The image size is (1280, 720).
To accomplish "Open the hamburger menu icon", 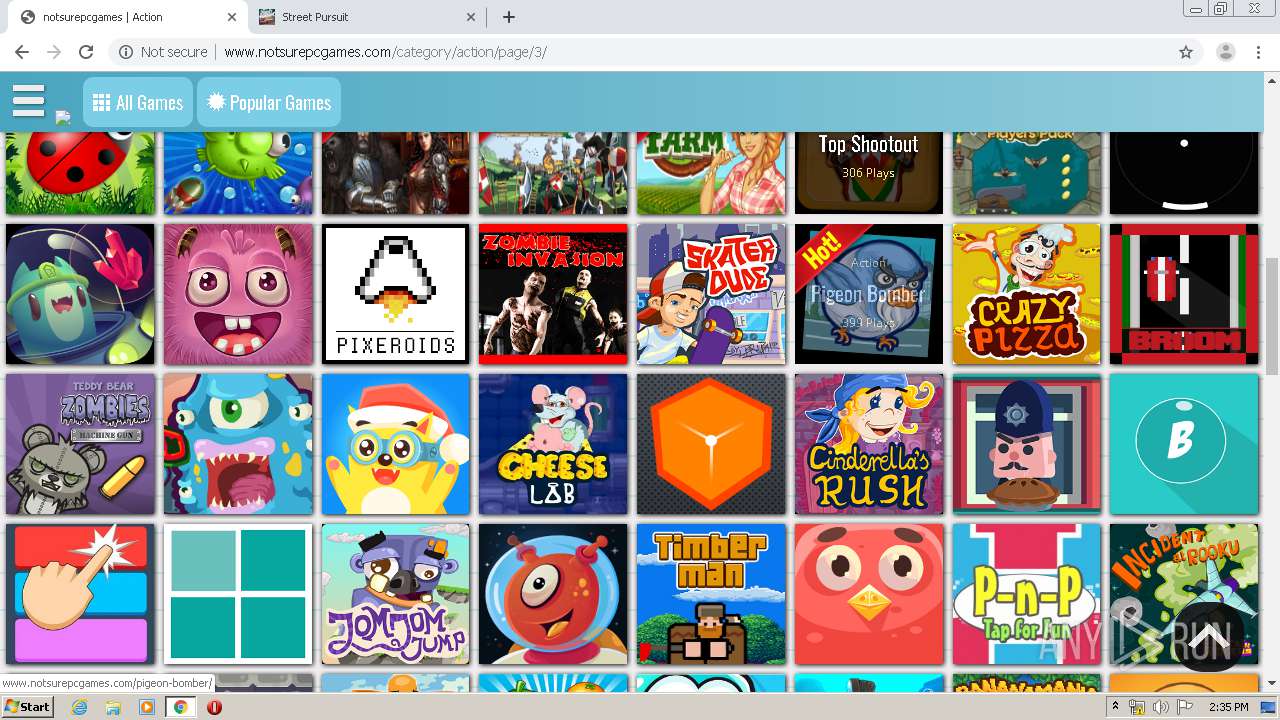I will (x=28, y=101).
